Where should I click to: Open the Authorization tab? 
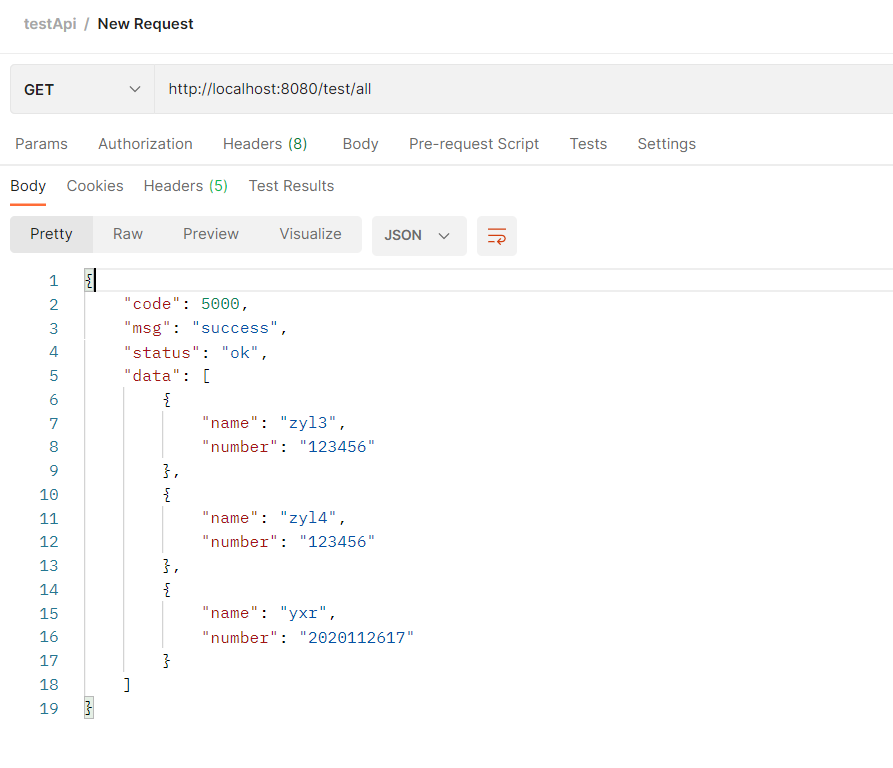(145, 144)
